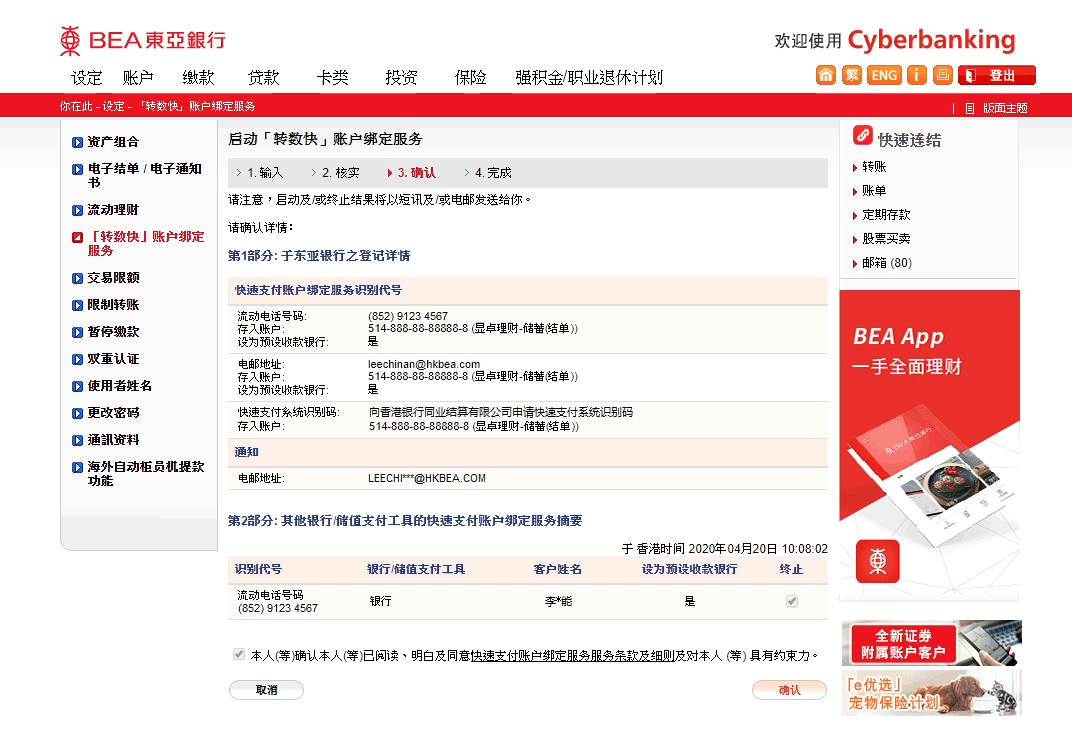Open the 账户 top menu
This screenshot has height=740, width=1072.
pyautogui.click(x=138, y=77)
